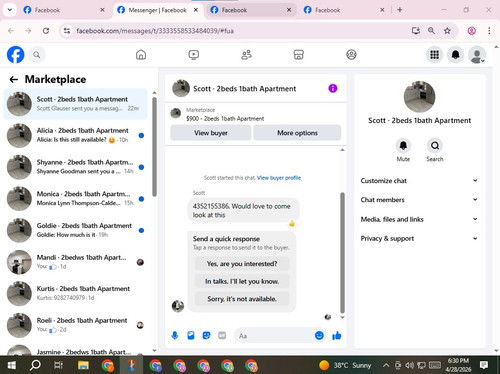Open the Groups icon in top navigation
Screen dimensions: 500x374
click(351, 55)
